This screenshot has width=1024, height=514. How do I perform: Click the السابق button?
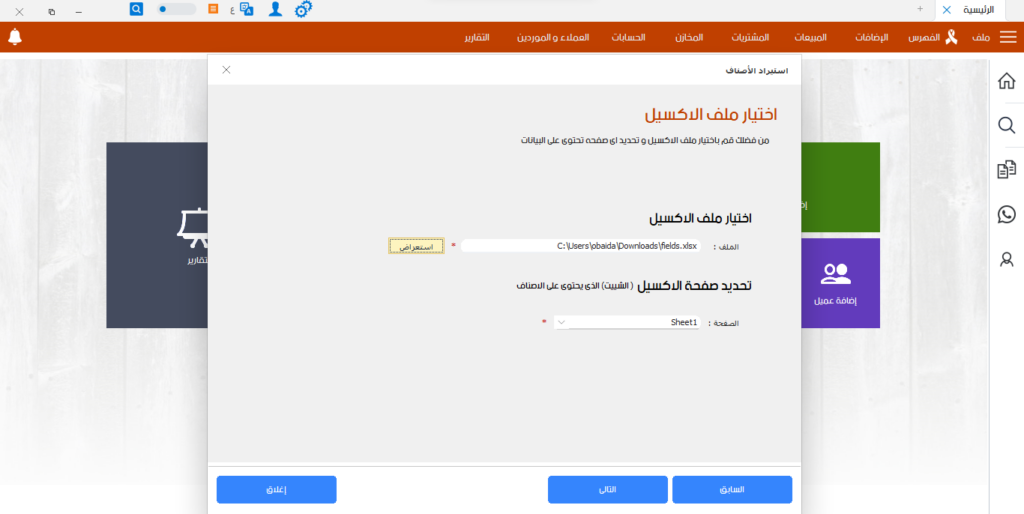(732, 490)
